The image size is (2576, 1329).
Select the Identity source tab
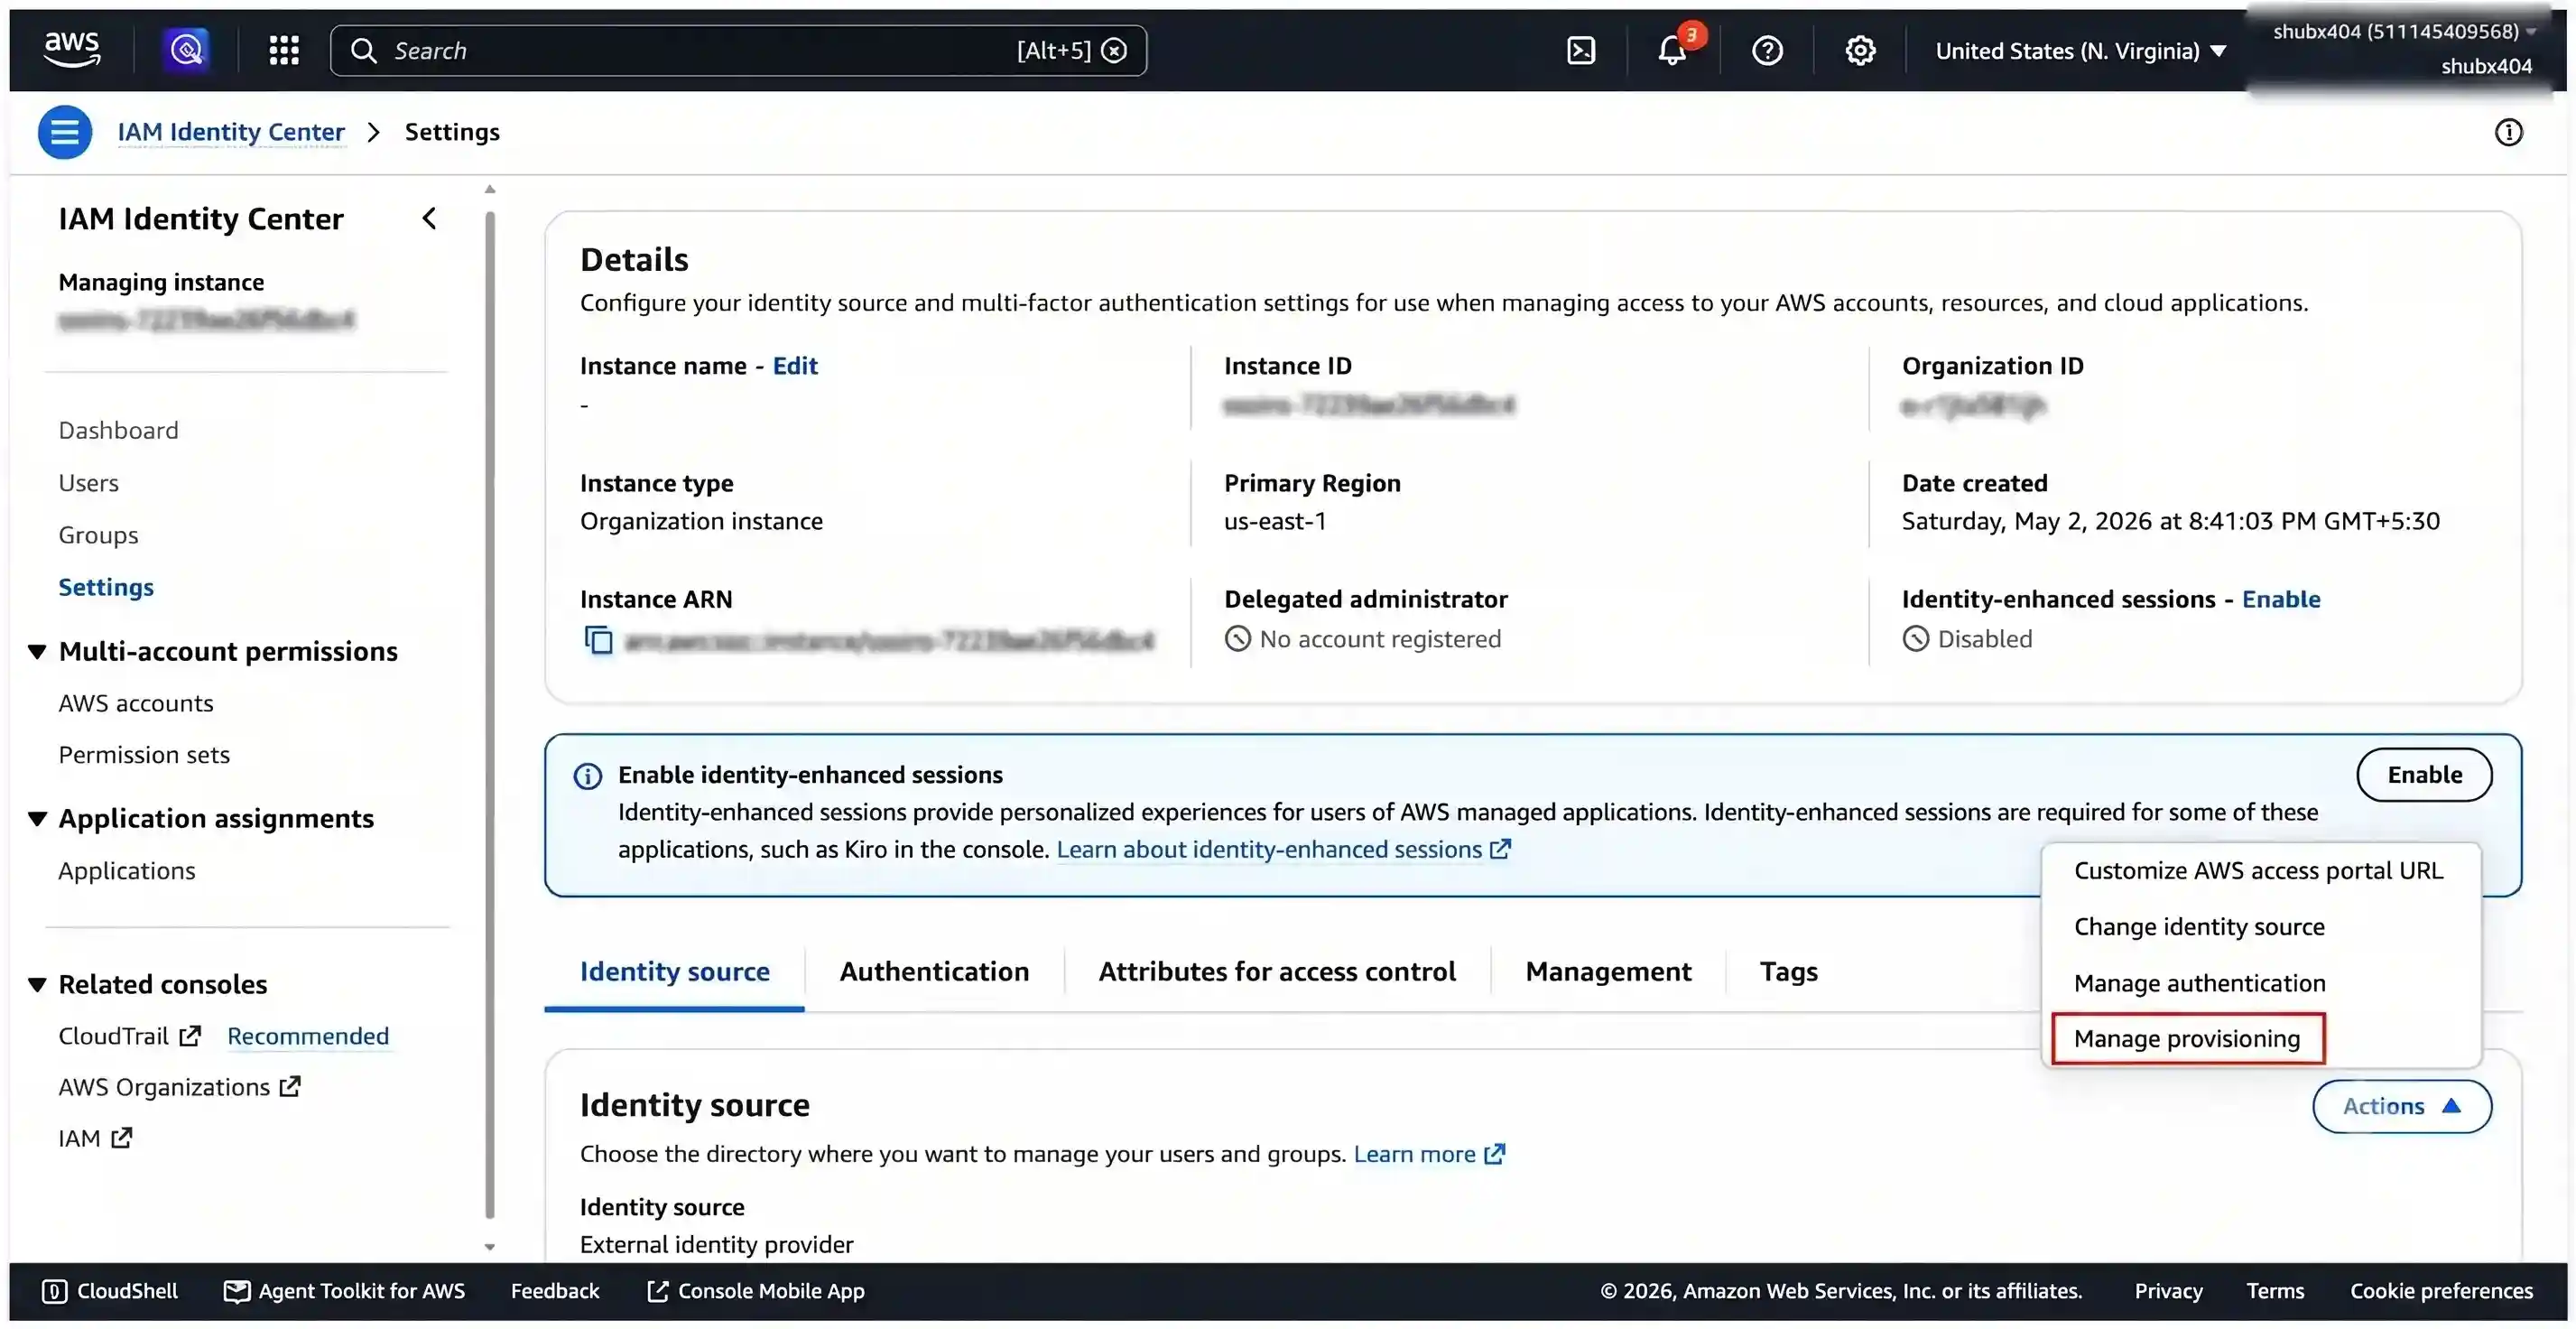point(674,973)
